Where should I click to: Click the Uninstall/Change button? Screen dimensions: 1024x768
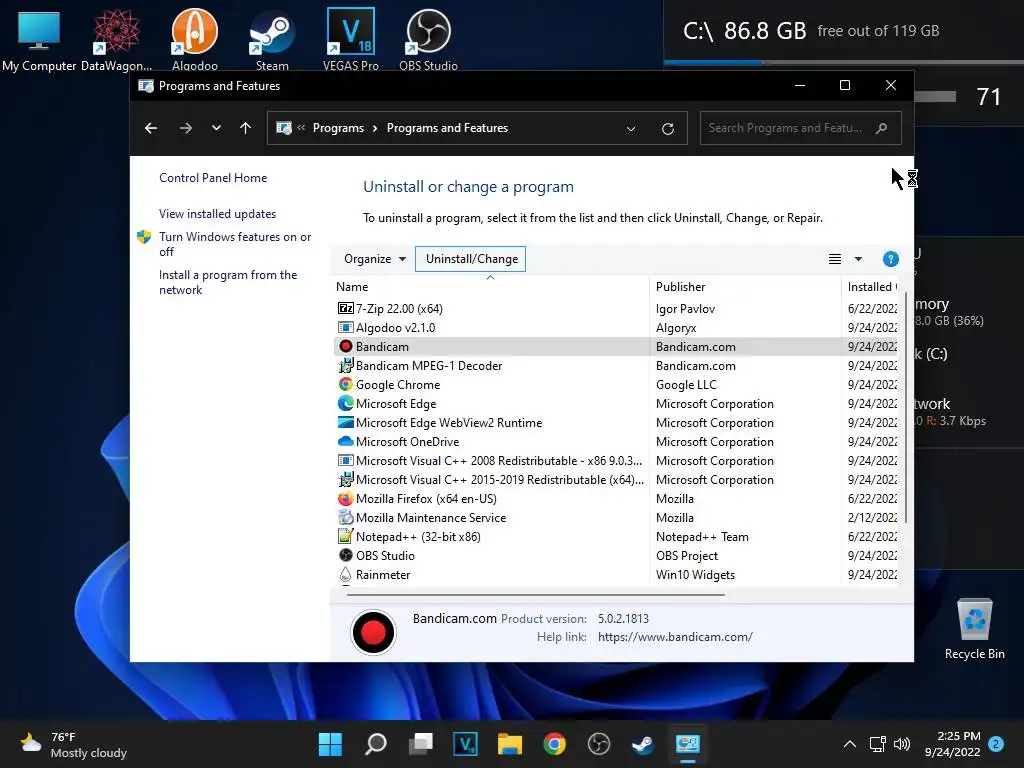(x=471, y=259)
